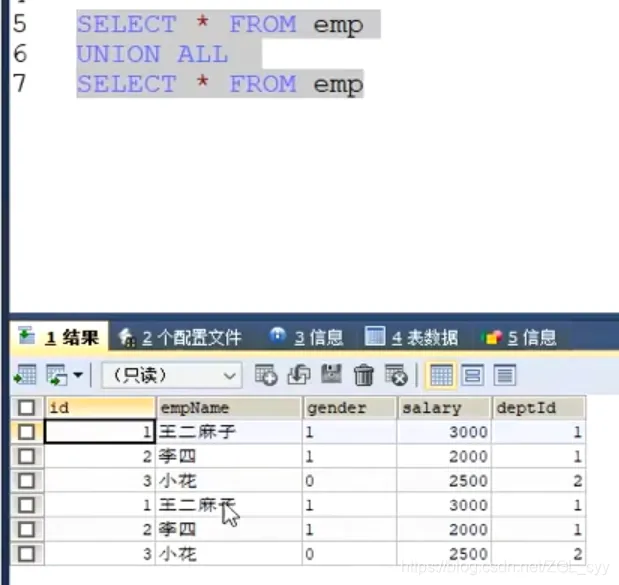Click the colored icon on the 5 信息 tab
The width and height of the screenshot is (619, 585).
pos(491,338)
